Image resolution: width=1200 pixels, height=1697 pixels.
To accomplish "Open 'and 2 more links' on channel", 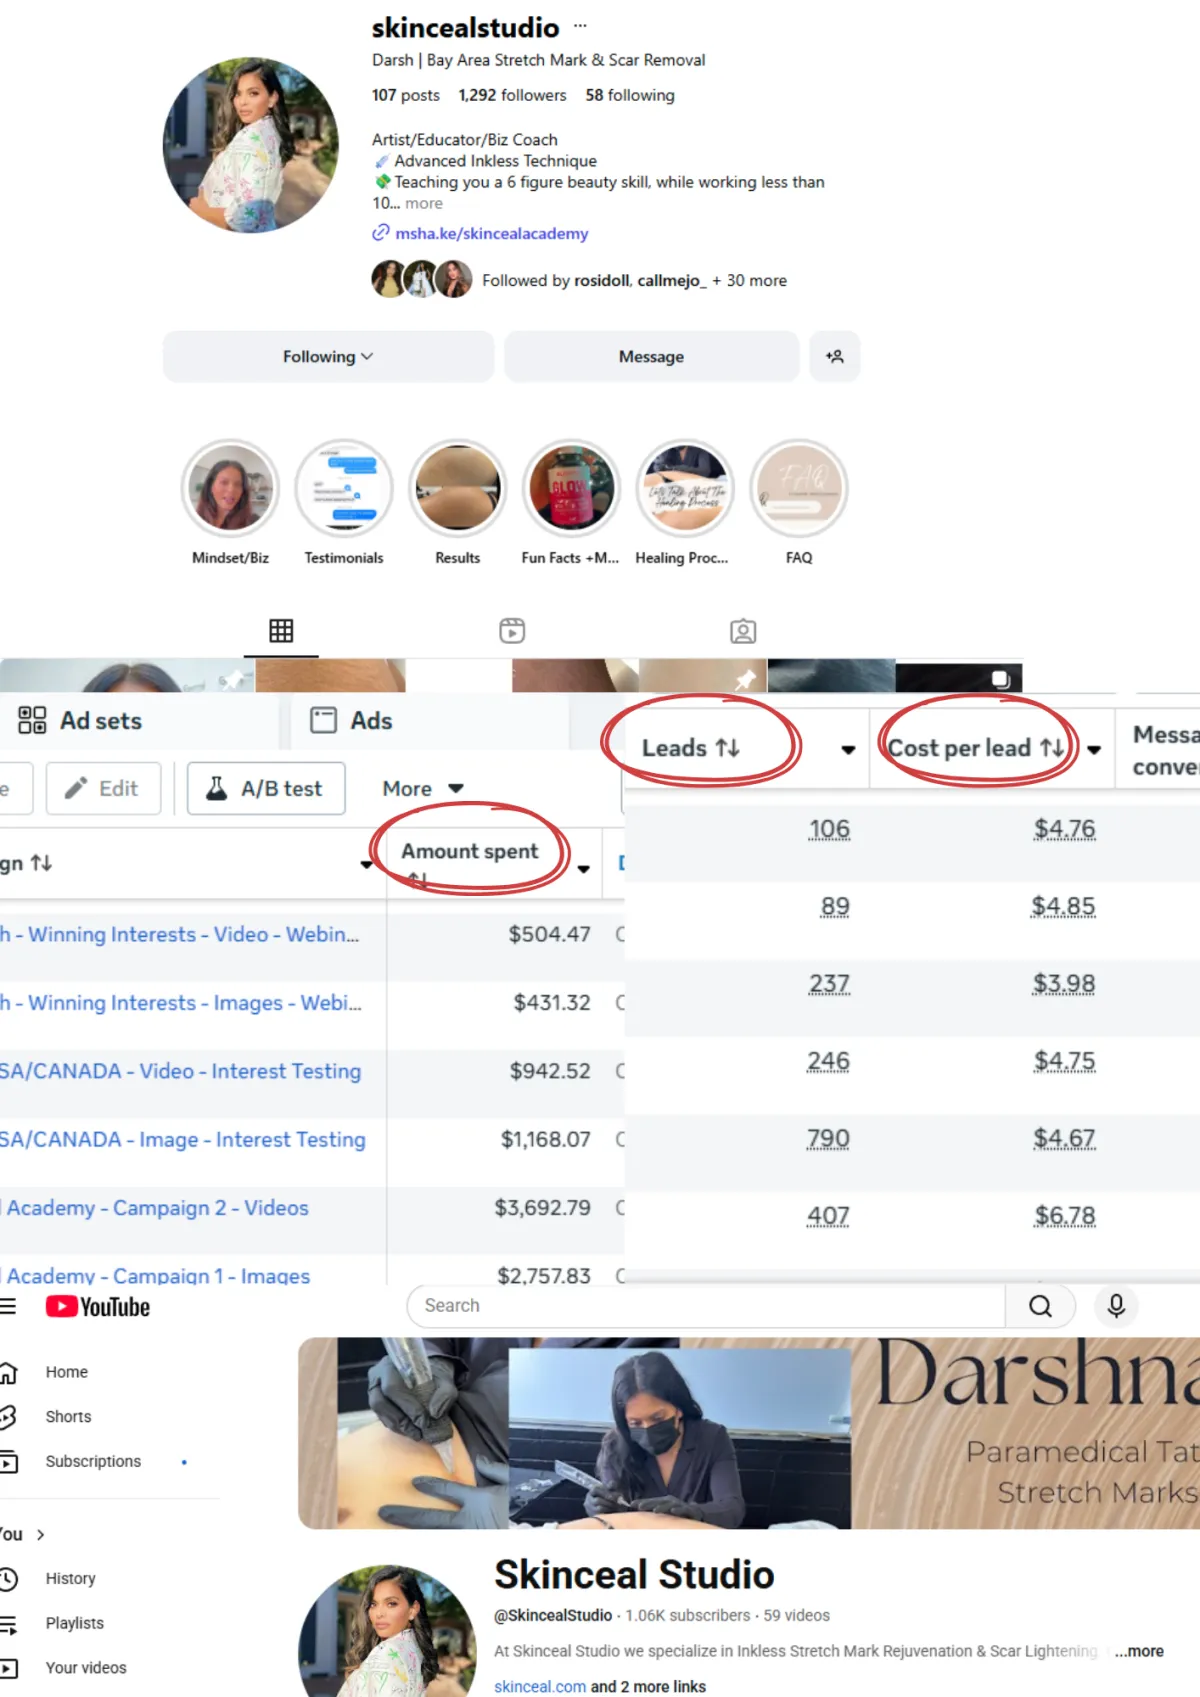I will (648, 1686).
